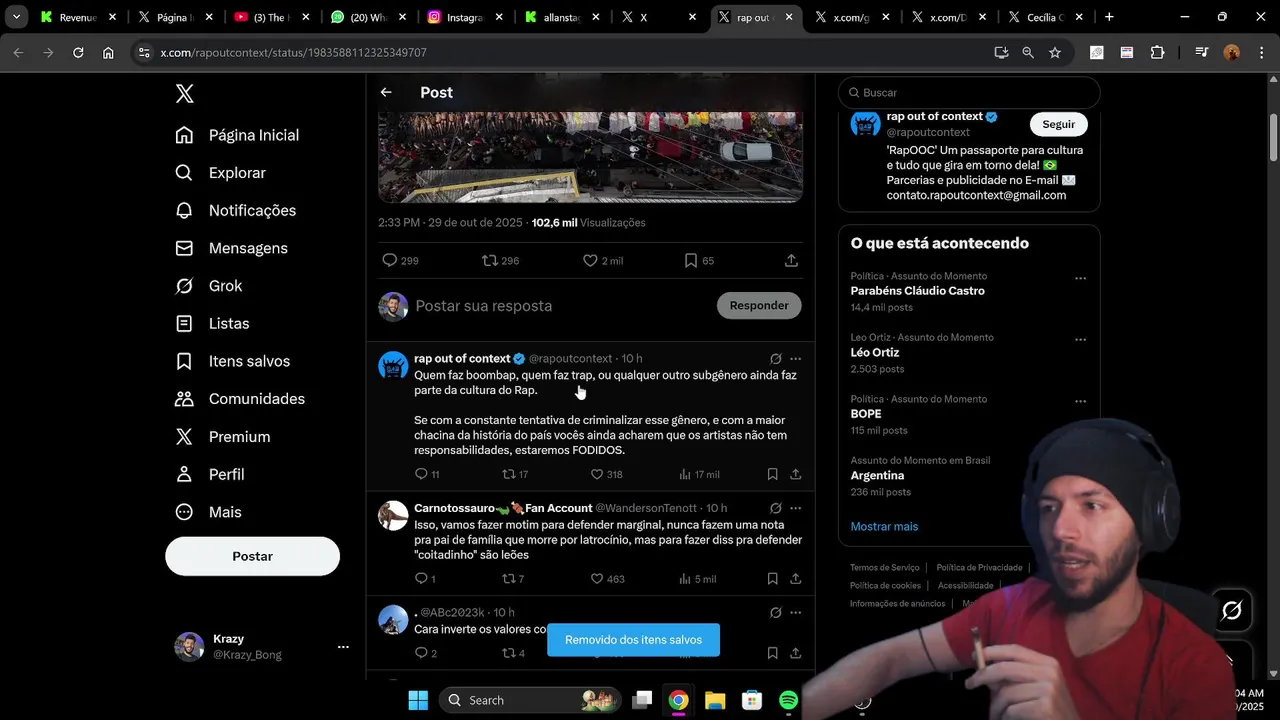Open more options for BOPE trend

(x=1080, y=402)
